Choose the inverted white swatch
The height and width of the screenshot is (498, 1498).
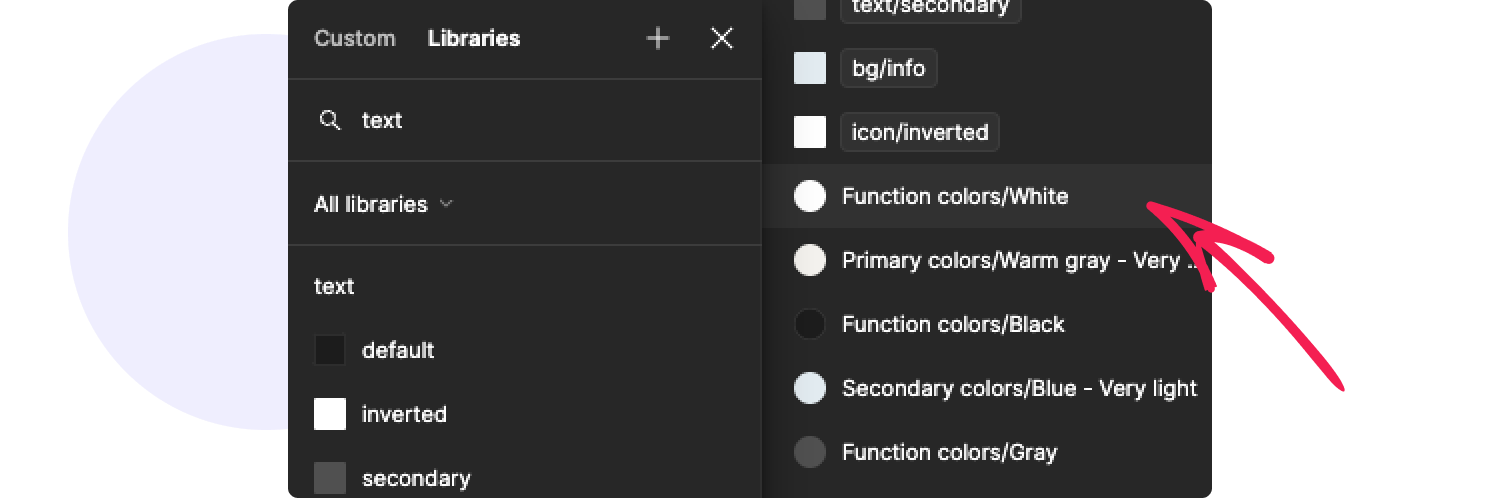pos(330,414)
